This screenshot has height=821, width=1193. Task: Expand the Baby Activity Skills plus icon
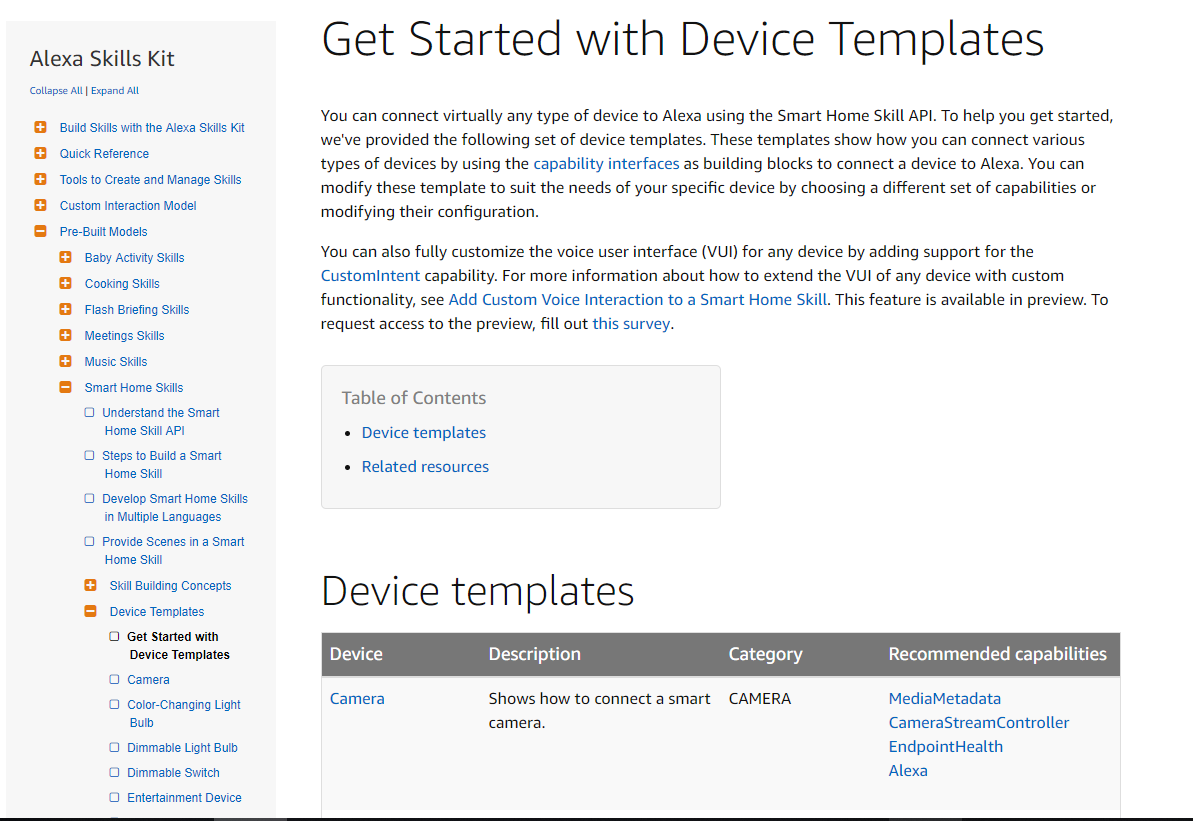[x=65, y=257]
